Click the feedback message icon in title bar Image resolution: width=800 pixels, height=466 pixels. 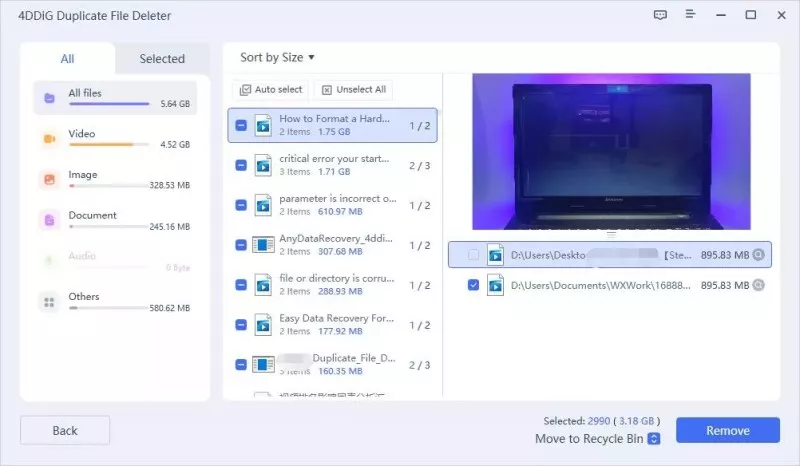point(659,15)
